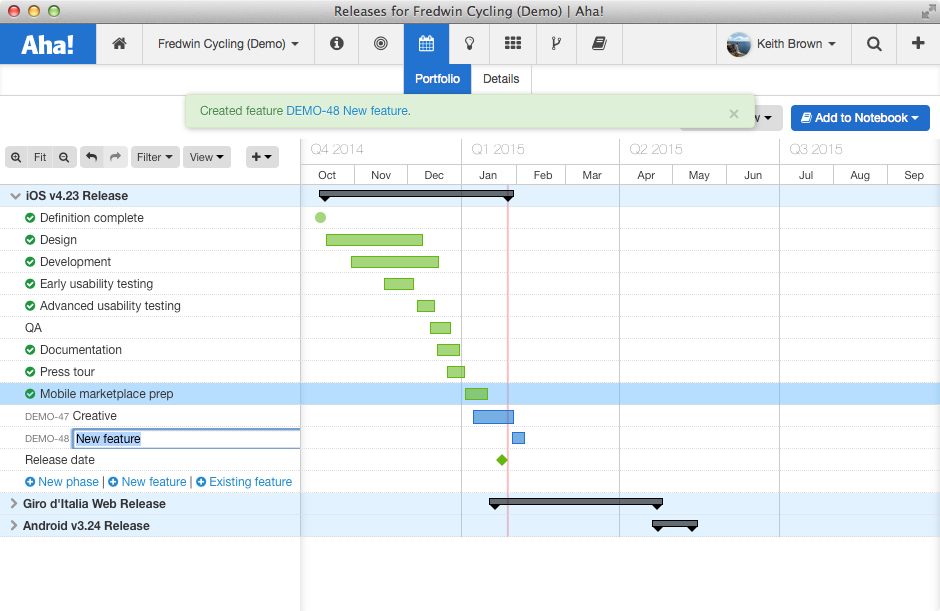This screenshot has width=940, height=611.
Task: Click the redo arrow button
Action: coord(115,157)
